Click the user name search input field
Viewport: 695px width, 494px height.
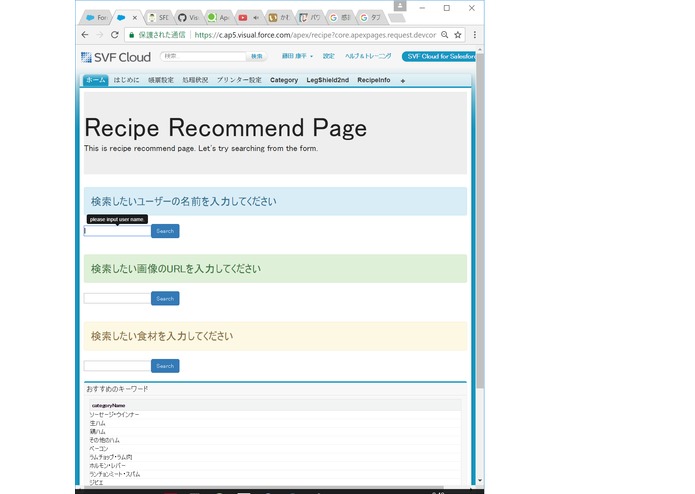pos(117,231)
